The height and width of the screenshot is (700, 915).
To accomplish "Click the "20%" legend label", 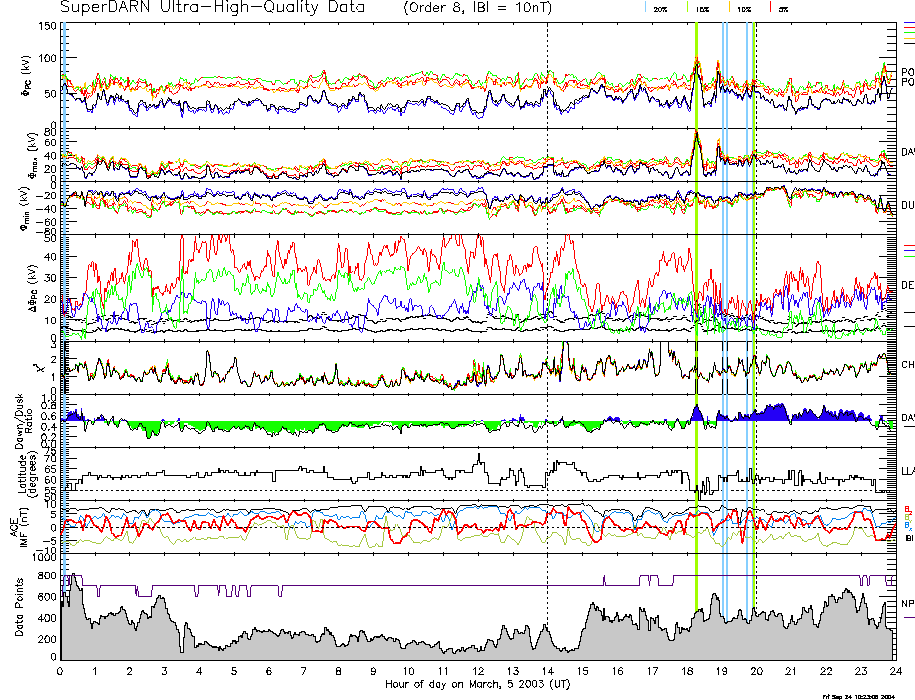I will click(660, 10).
